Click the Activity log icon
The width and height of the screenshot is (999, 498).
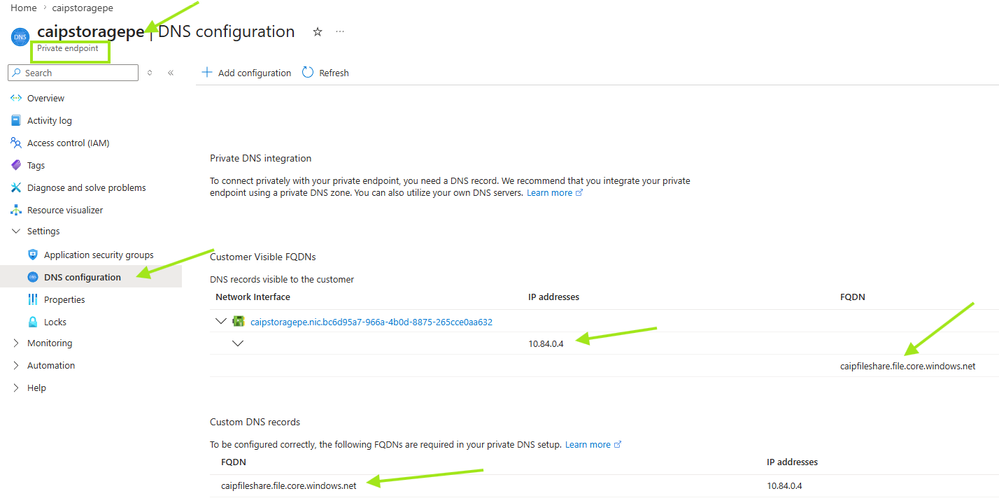[x=17, y=120]
